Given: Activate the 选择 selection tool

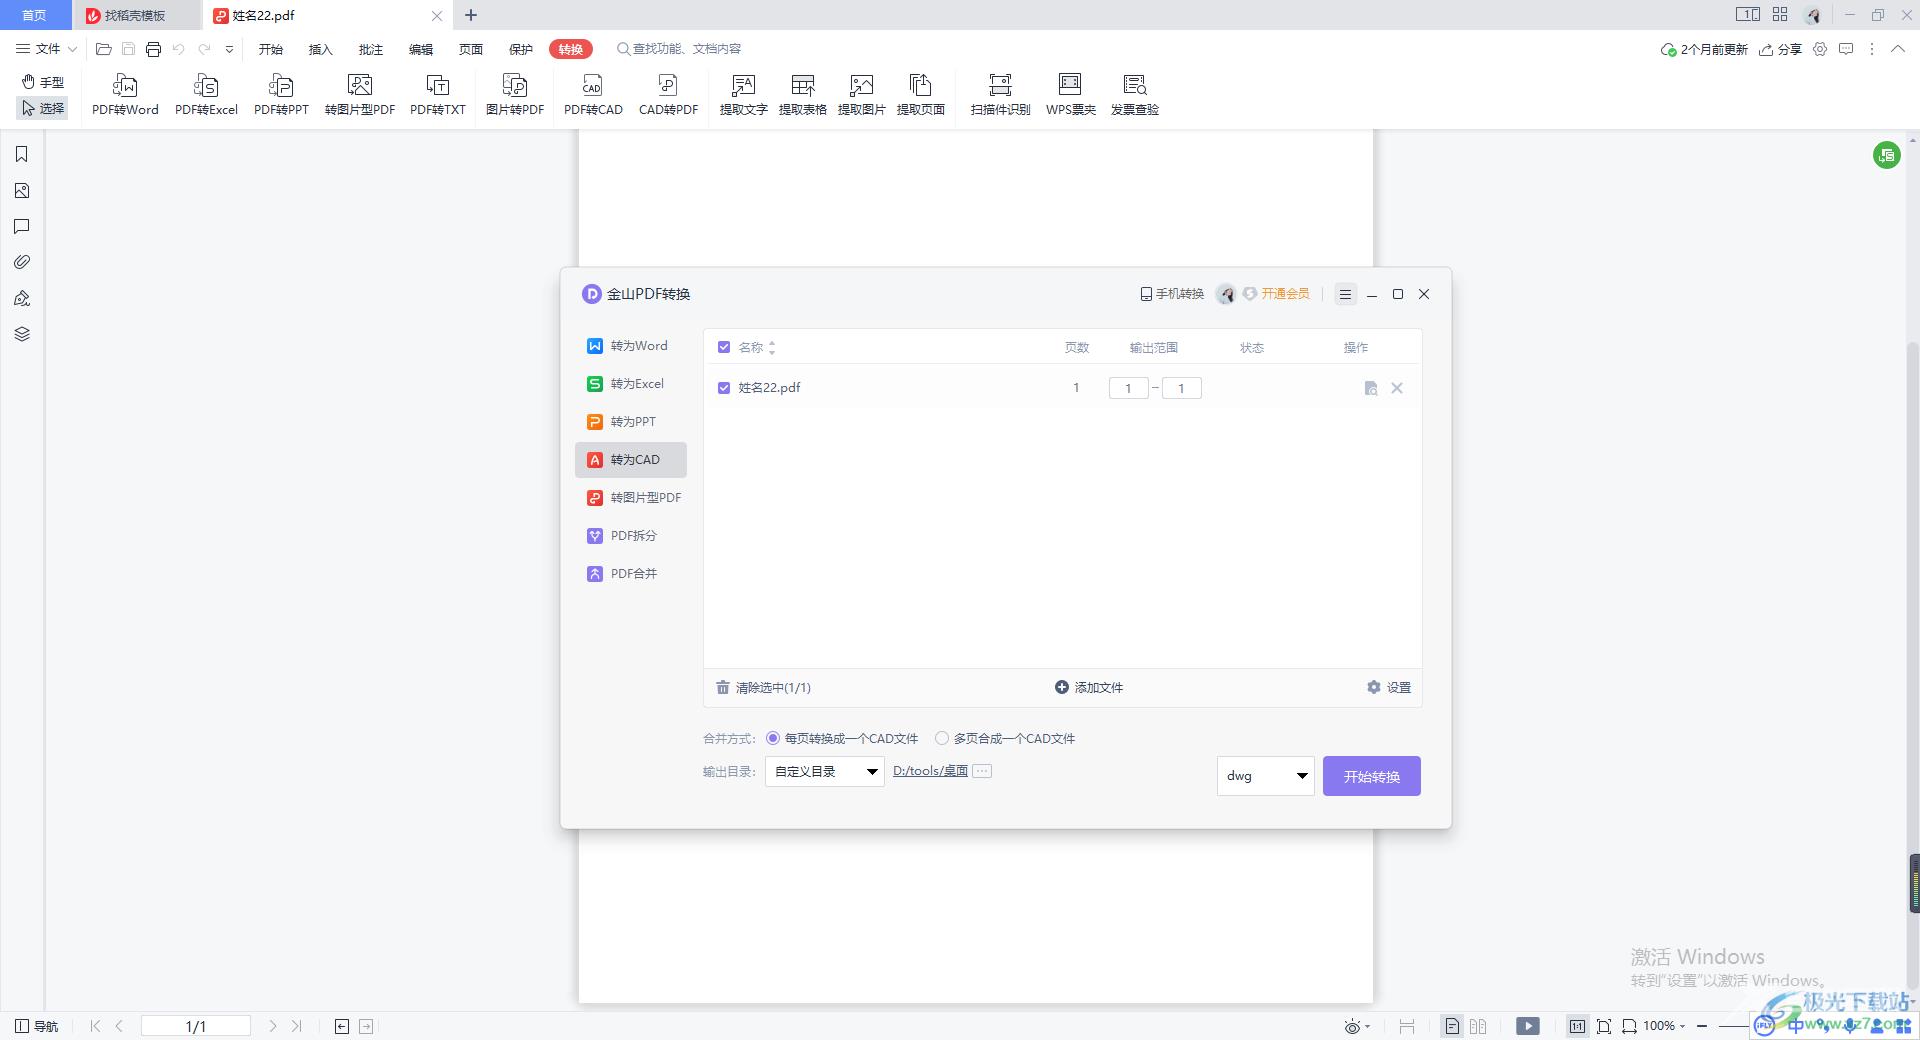Looking at the screenshot, I should point(43,108).
